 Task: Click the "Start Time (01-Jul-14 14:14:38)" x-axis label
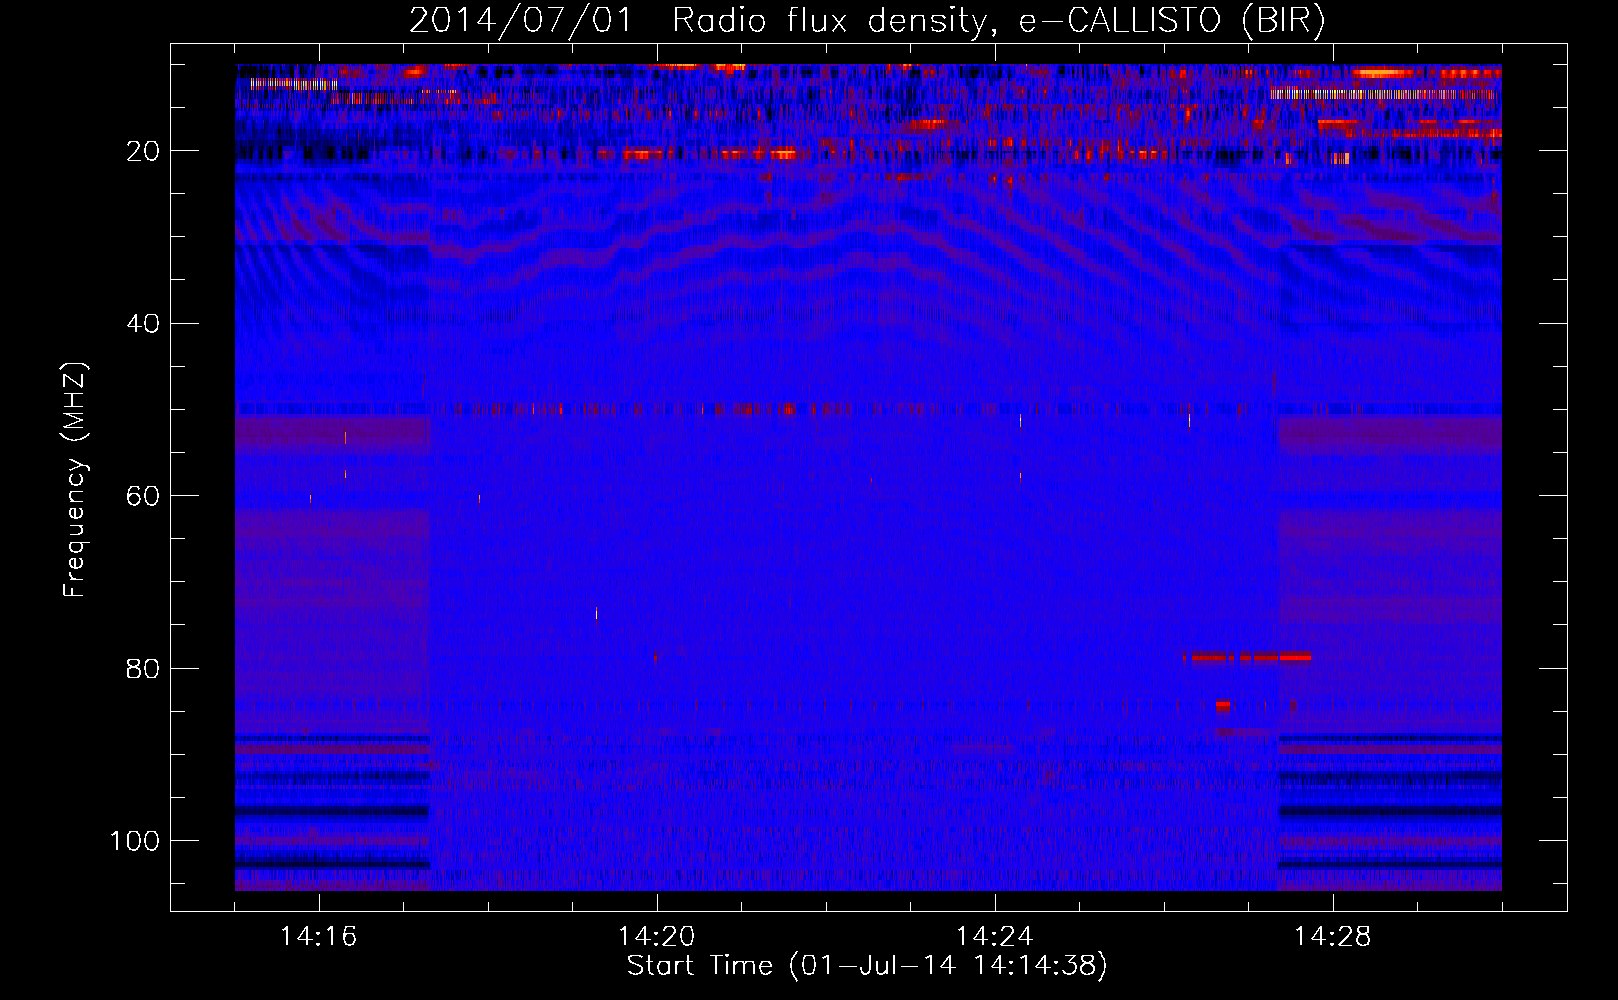867,966
